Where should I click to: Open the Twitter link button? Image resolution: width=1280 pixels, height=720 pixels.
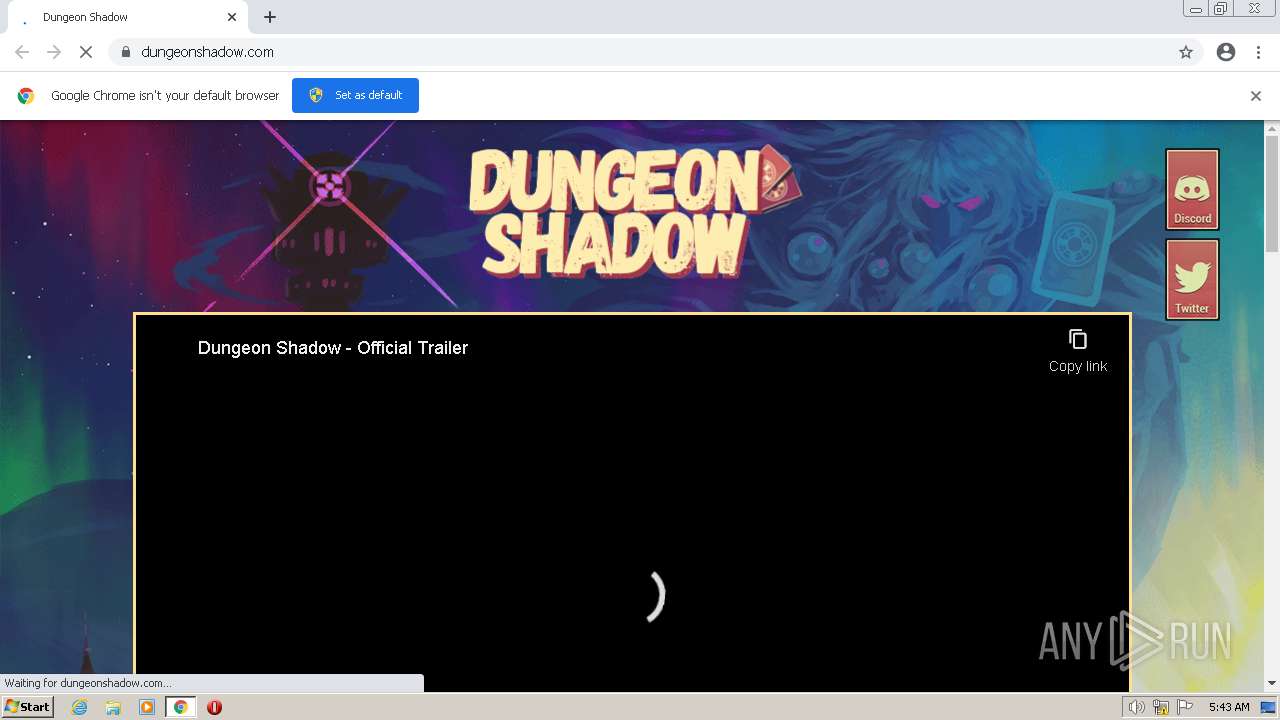pyautogui.click(x=1192, y=279)
